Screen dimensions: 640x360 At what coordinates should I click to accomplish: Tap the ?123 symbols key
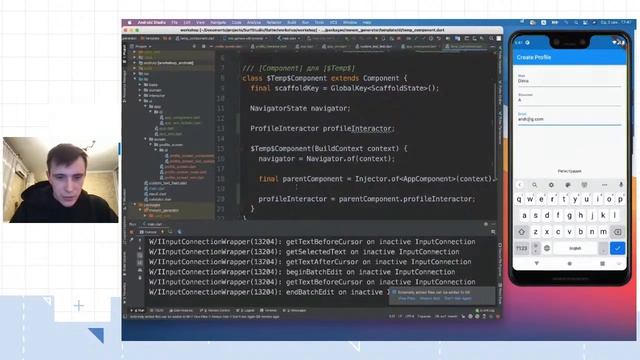pyautogui.click(x=522, y=248)
